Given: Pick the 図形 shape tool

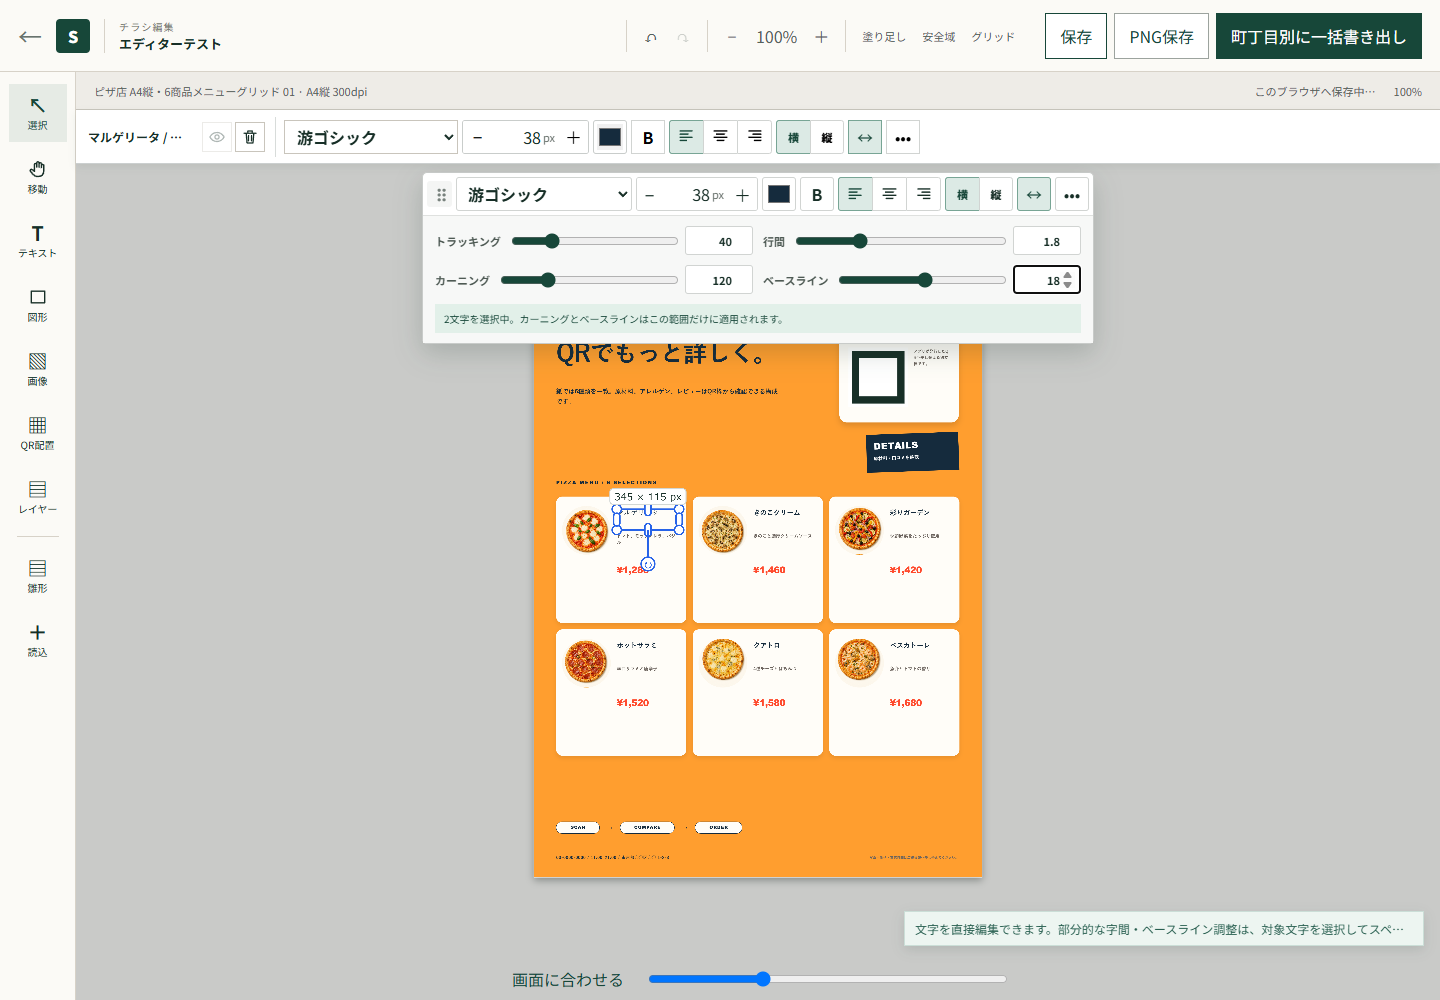Looking at the screenshot, I should [x=38, y=305].
